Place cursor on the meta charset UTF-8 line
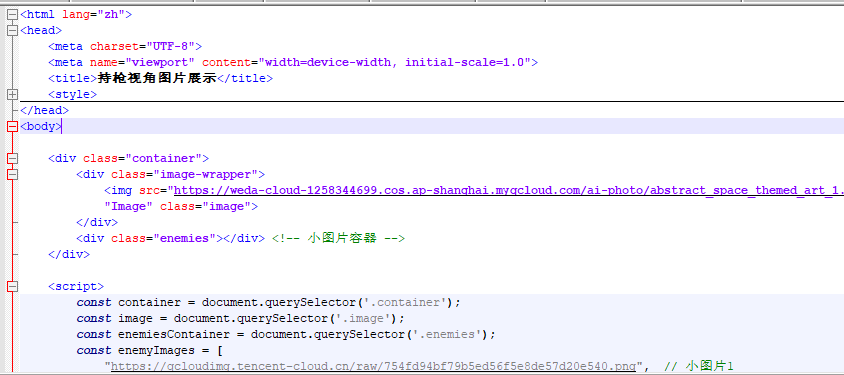This screenshot has width=844, height=375. point(125,47)
